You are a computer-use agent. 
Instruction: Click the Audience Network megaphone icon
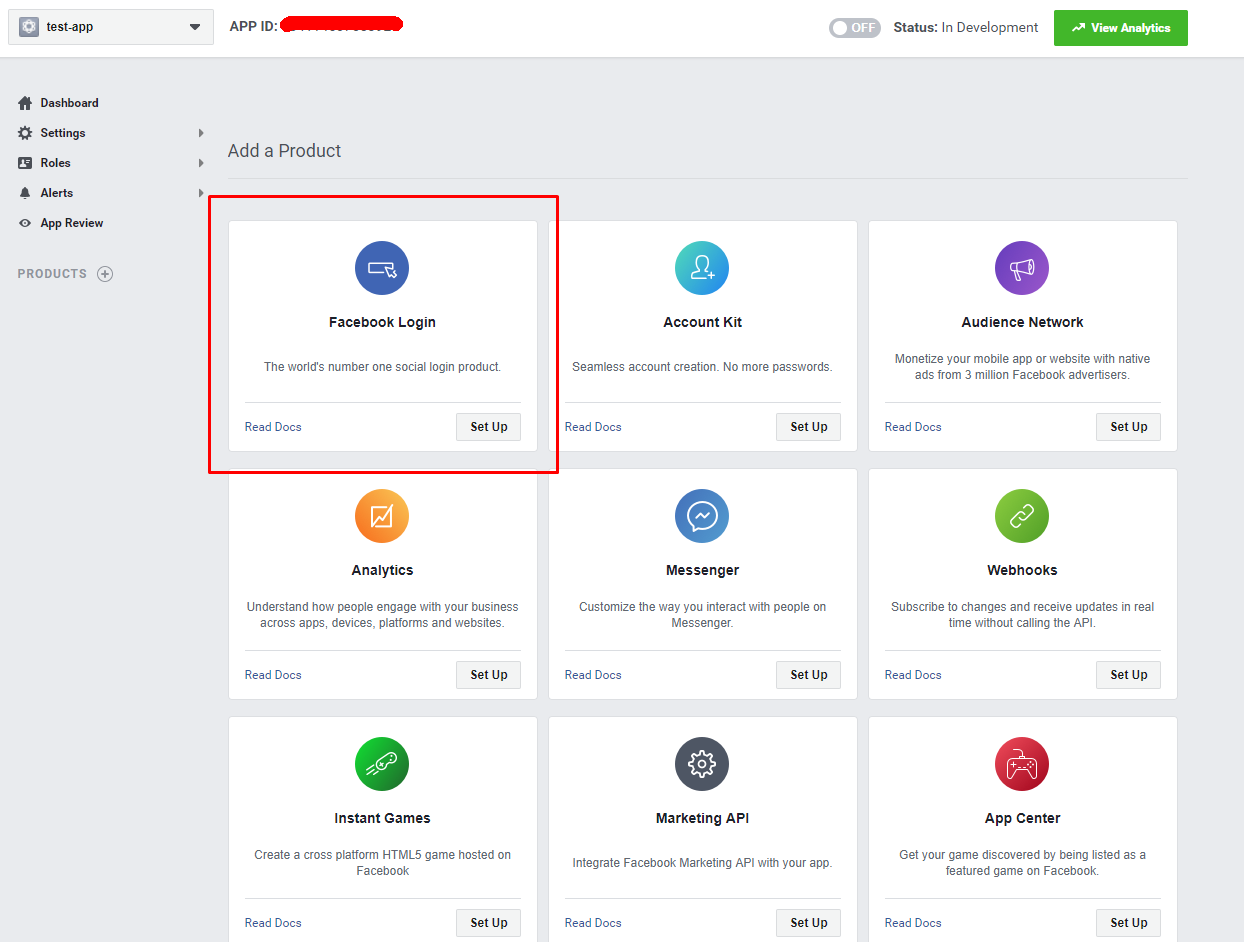click(1022, 268)
